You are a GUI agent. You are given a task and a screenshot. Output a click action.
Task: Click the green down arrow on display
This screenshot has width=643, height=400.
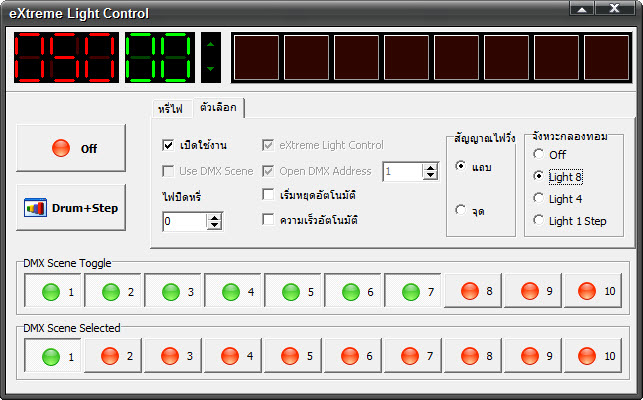[x=211, y=69]
